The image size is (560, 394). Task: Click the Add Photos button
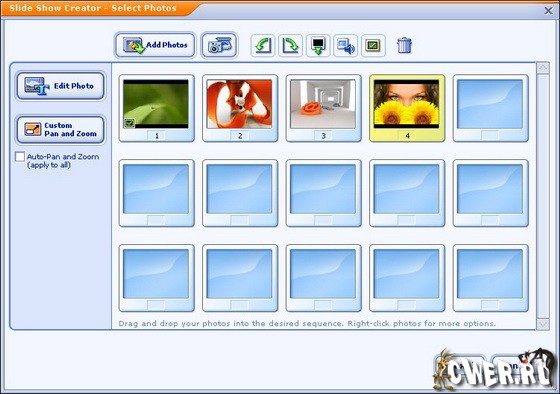tap(155, 45)
